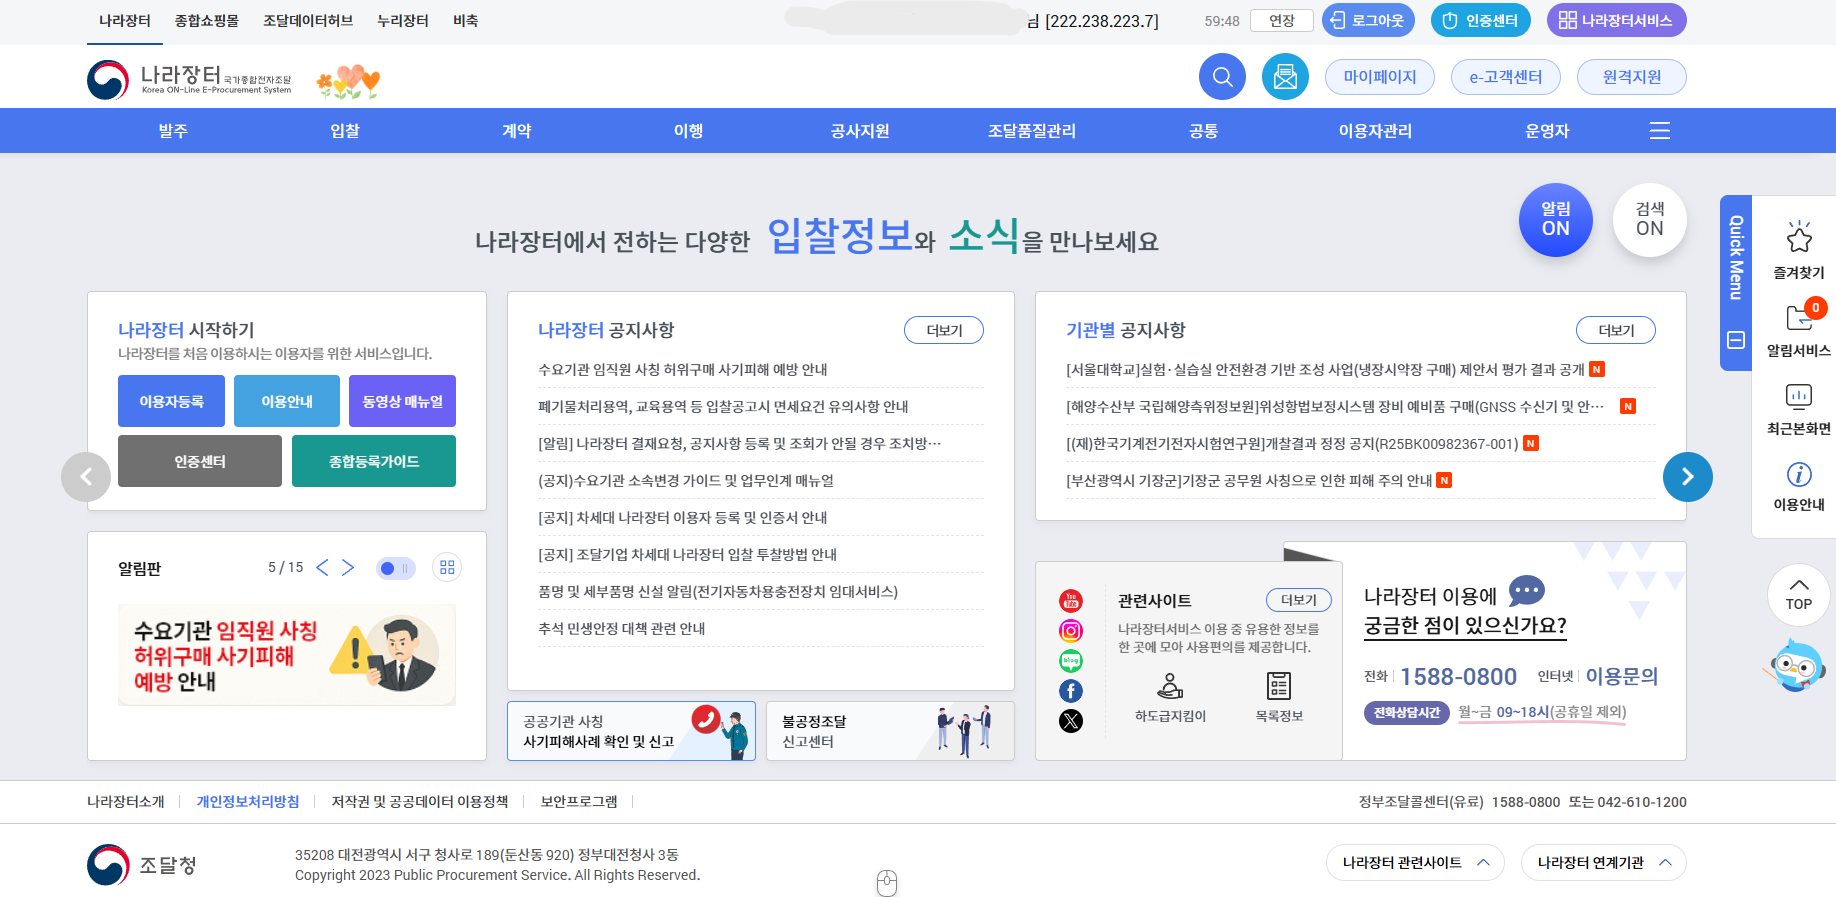
Task: Show 알림판 grid view icon
Action: pos(447,568)
